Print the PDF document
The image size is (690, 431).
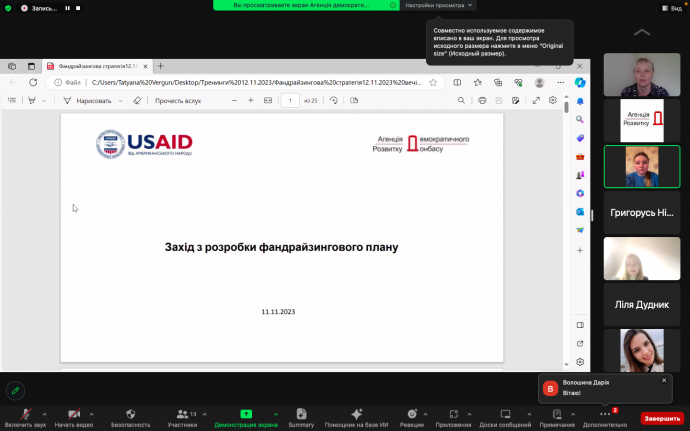coord(482,100)
